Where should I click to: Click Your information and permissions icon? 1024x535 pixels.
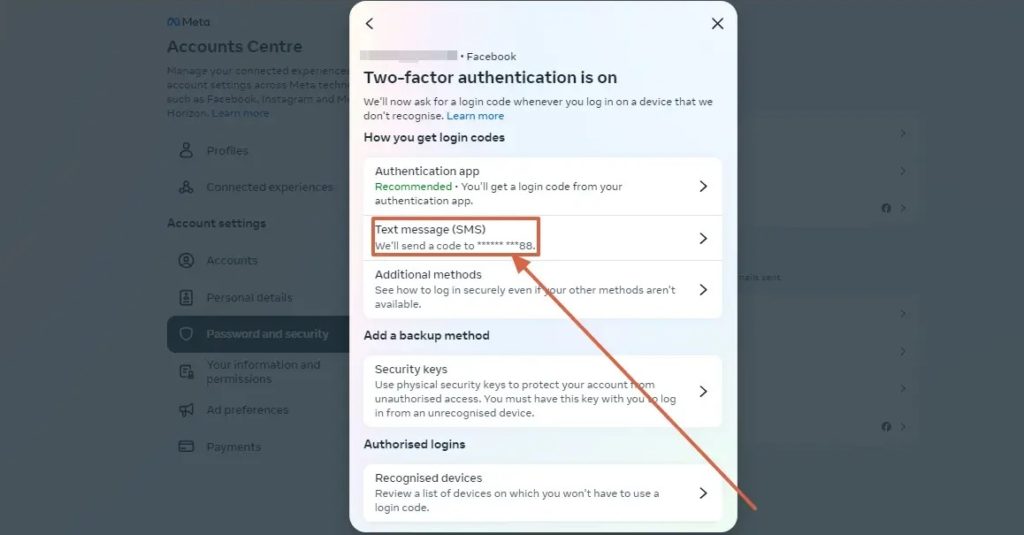pyautogui.click(x=186, y=372)
